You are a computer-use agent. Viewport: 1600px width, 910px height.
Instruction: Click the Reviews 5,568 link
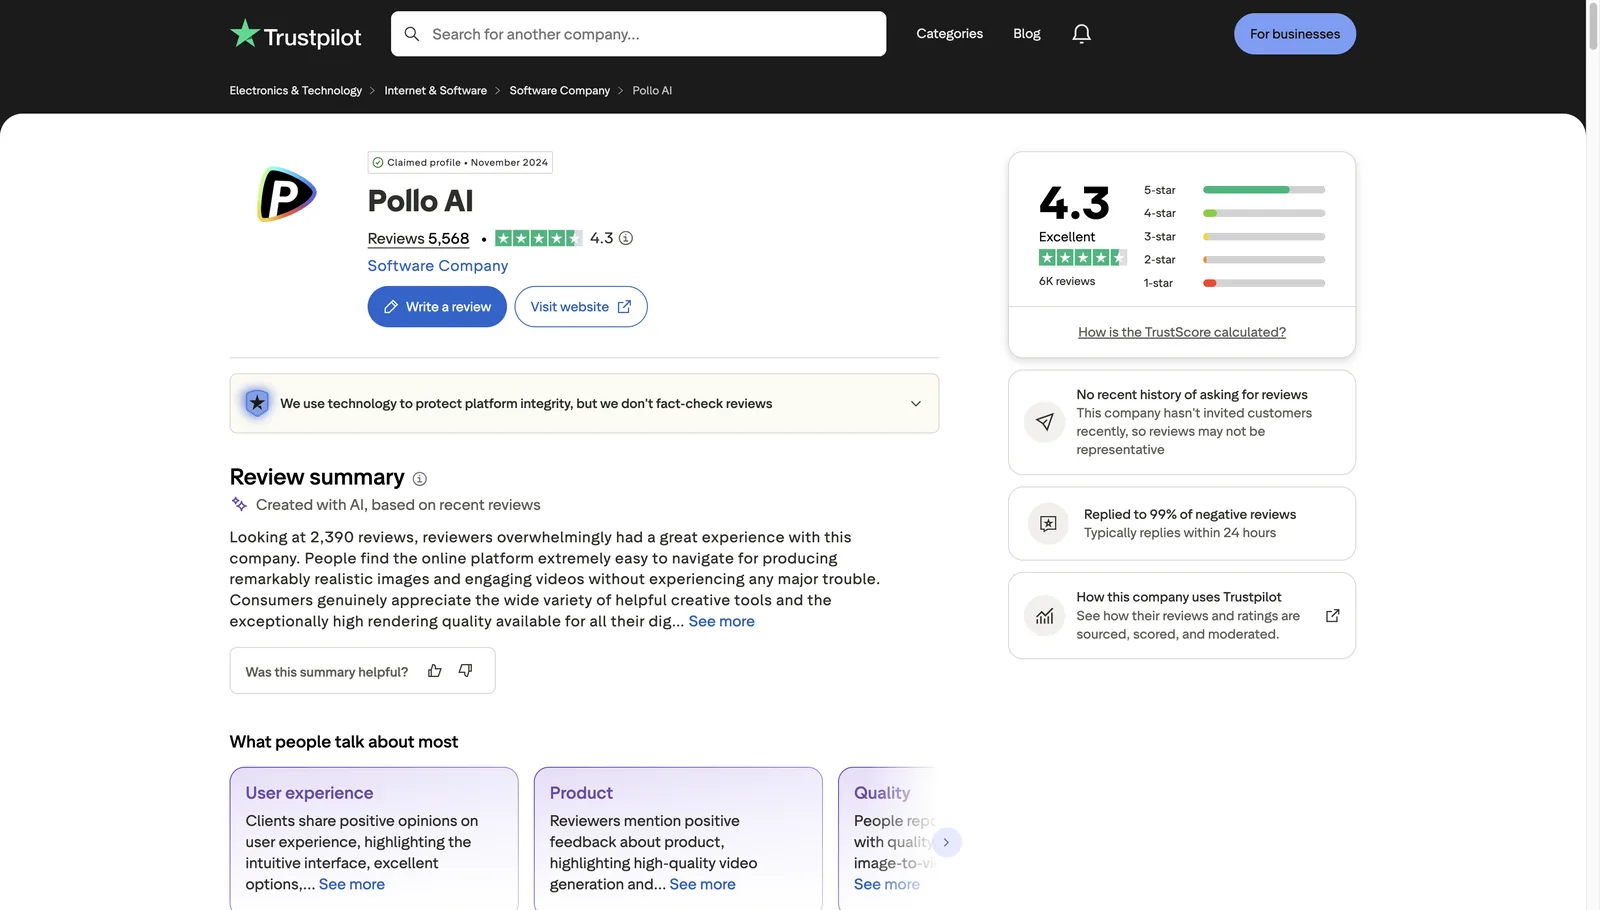(x=418, y=238)
